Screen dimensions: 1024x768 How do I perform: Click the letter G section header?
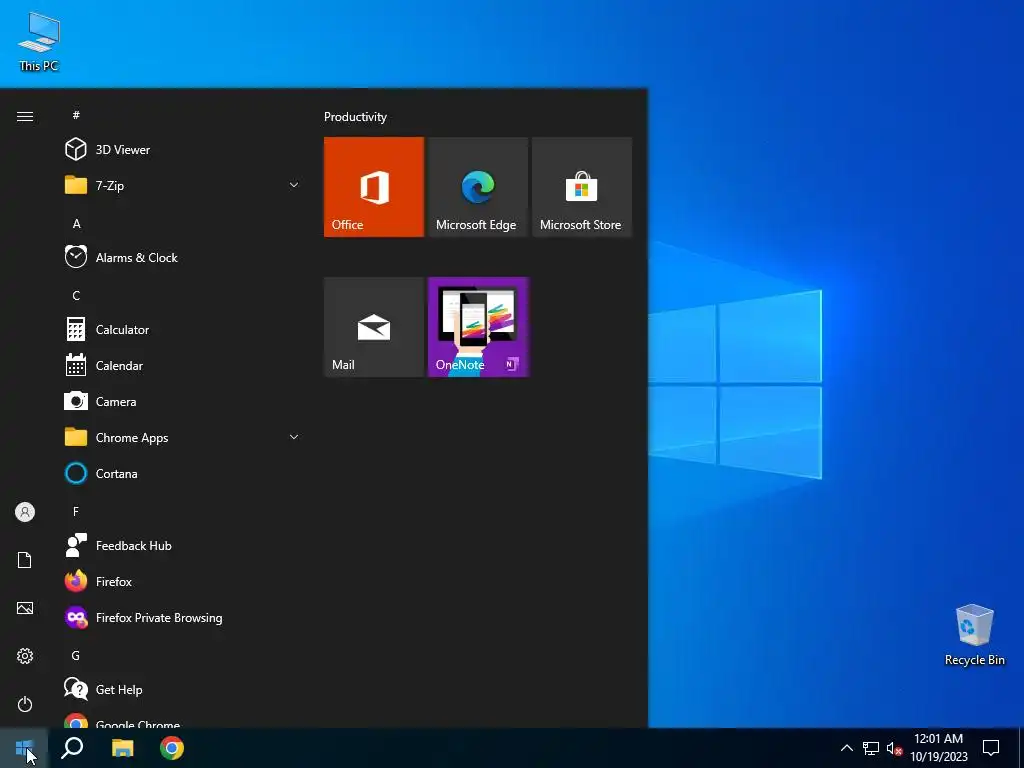point(76,655)
